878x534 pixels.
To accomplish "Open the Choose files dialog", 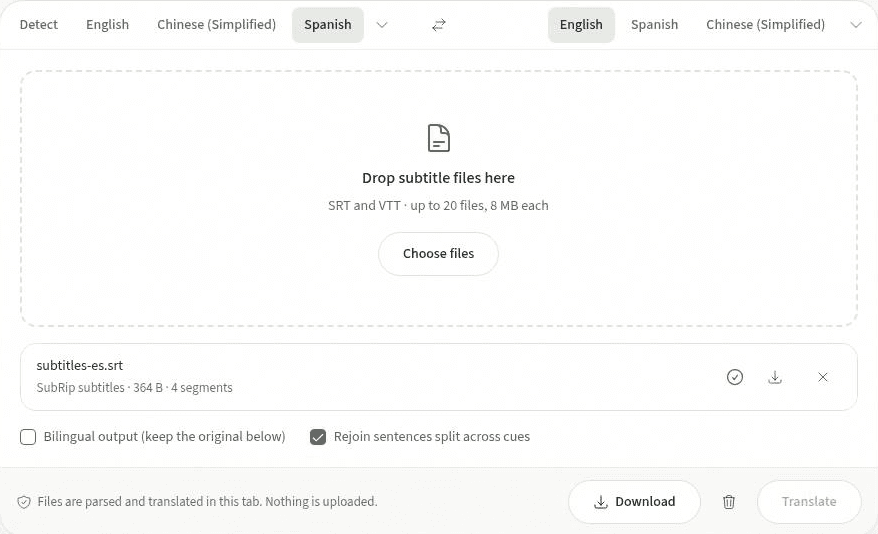I will [x=438, y=254].
